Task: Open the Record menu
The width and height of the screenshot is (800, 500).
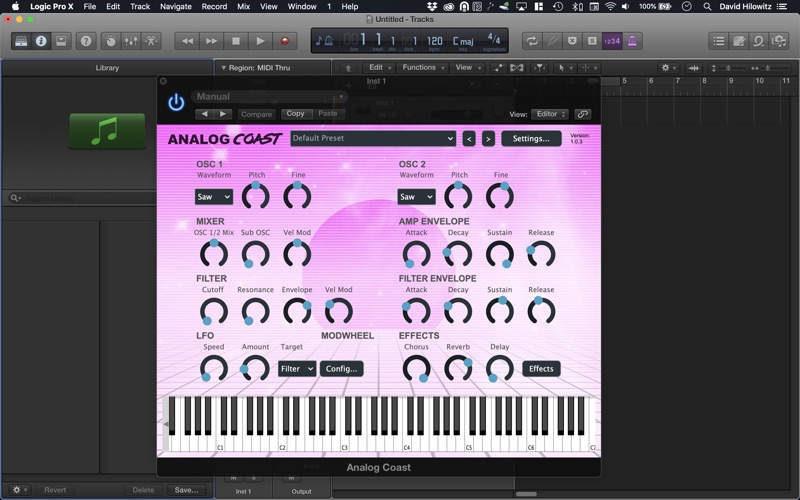Action: (214, 7)
